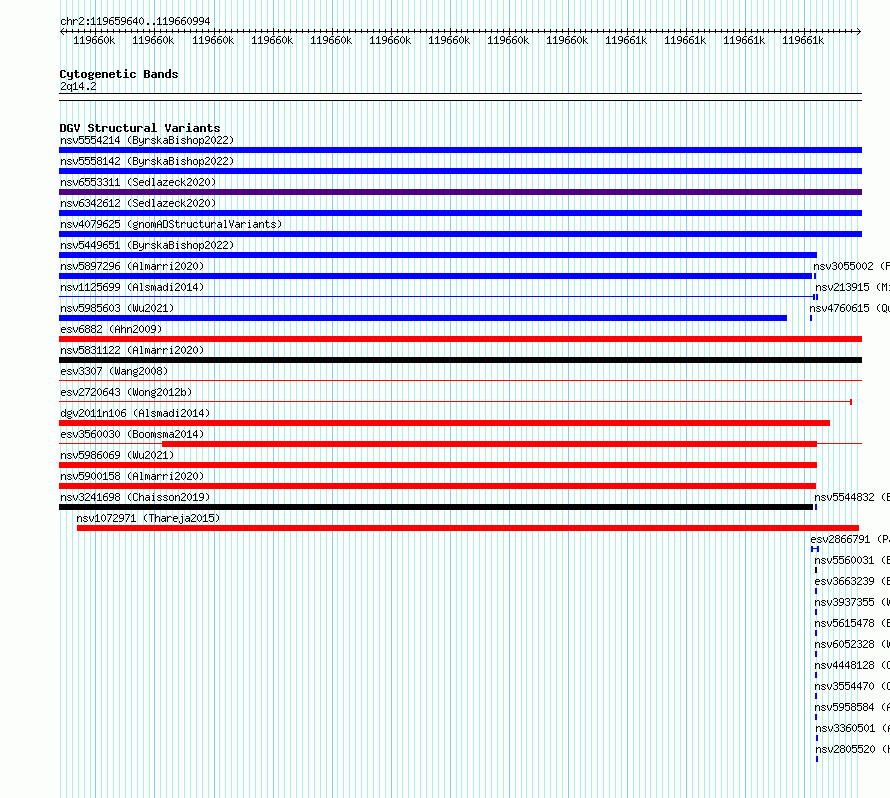Select the nsv6553311 (Sedlazeck2020) label

coord(138,182)
